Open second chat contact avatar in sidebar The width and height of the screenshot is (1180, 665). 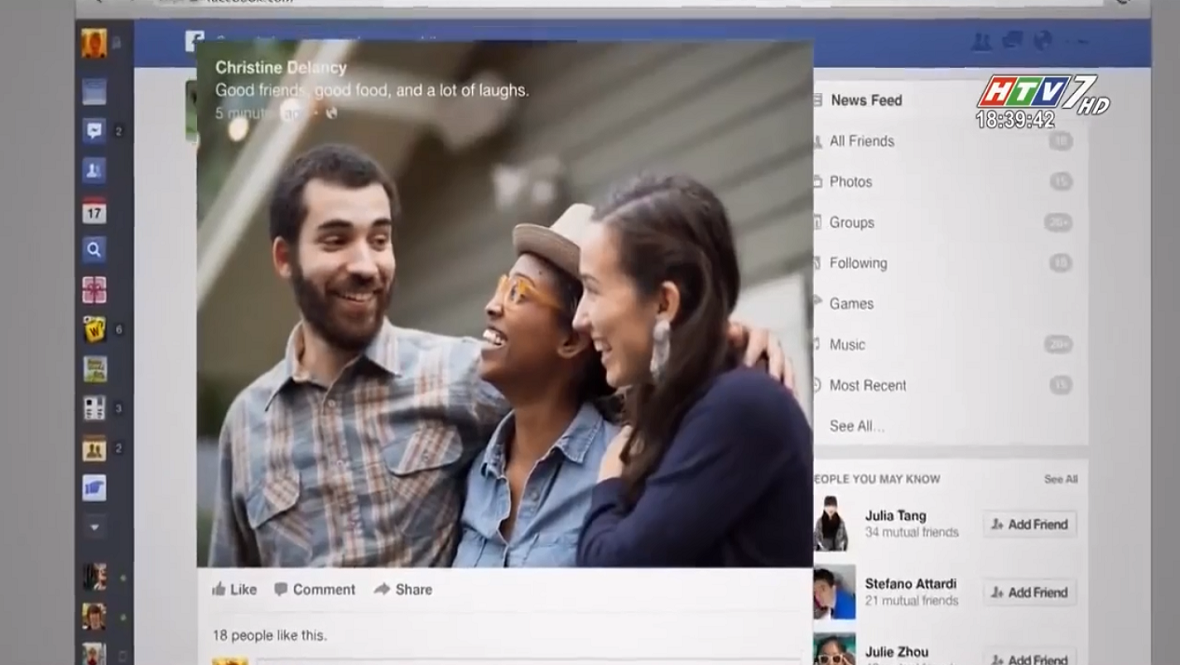tap(94, 617)
